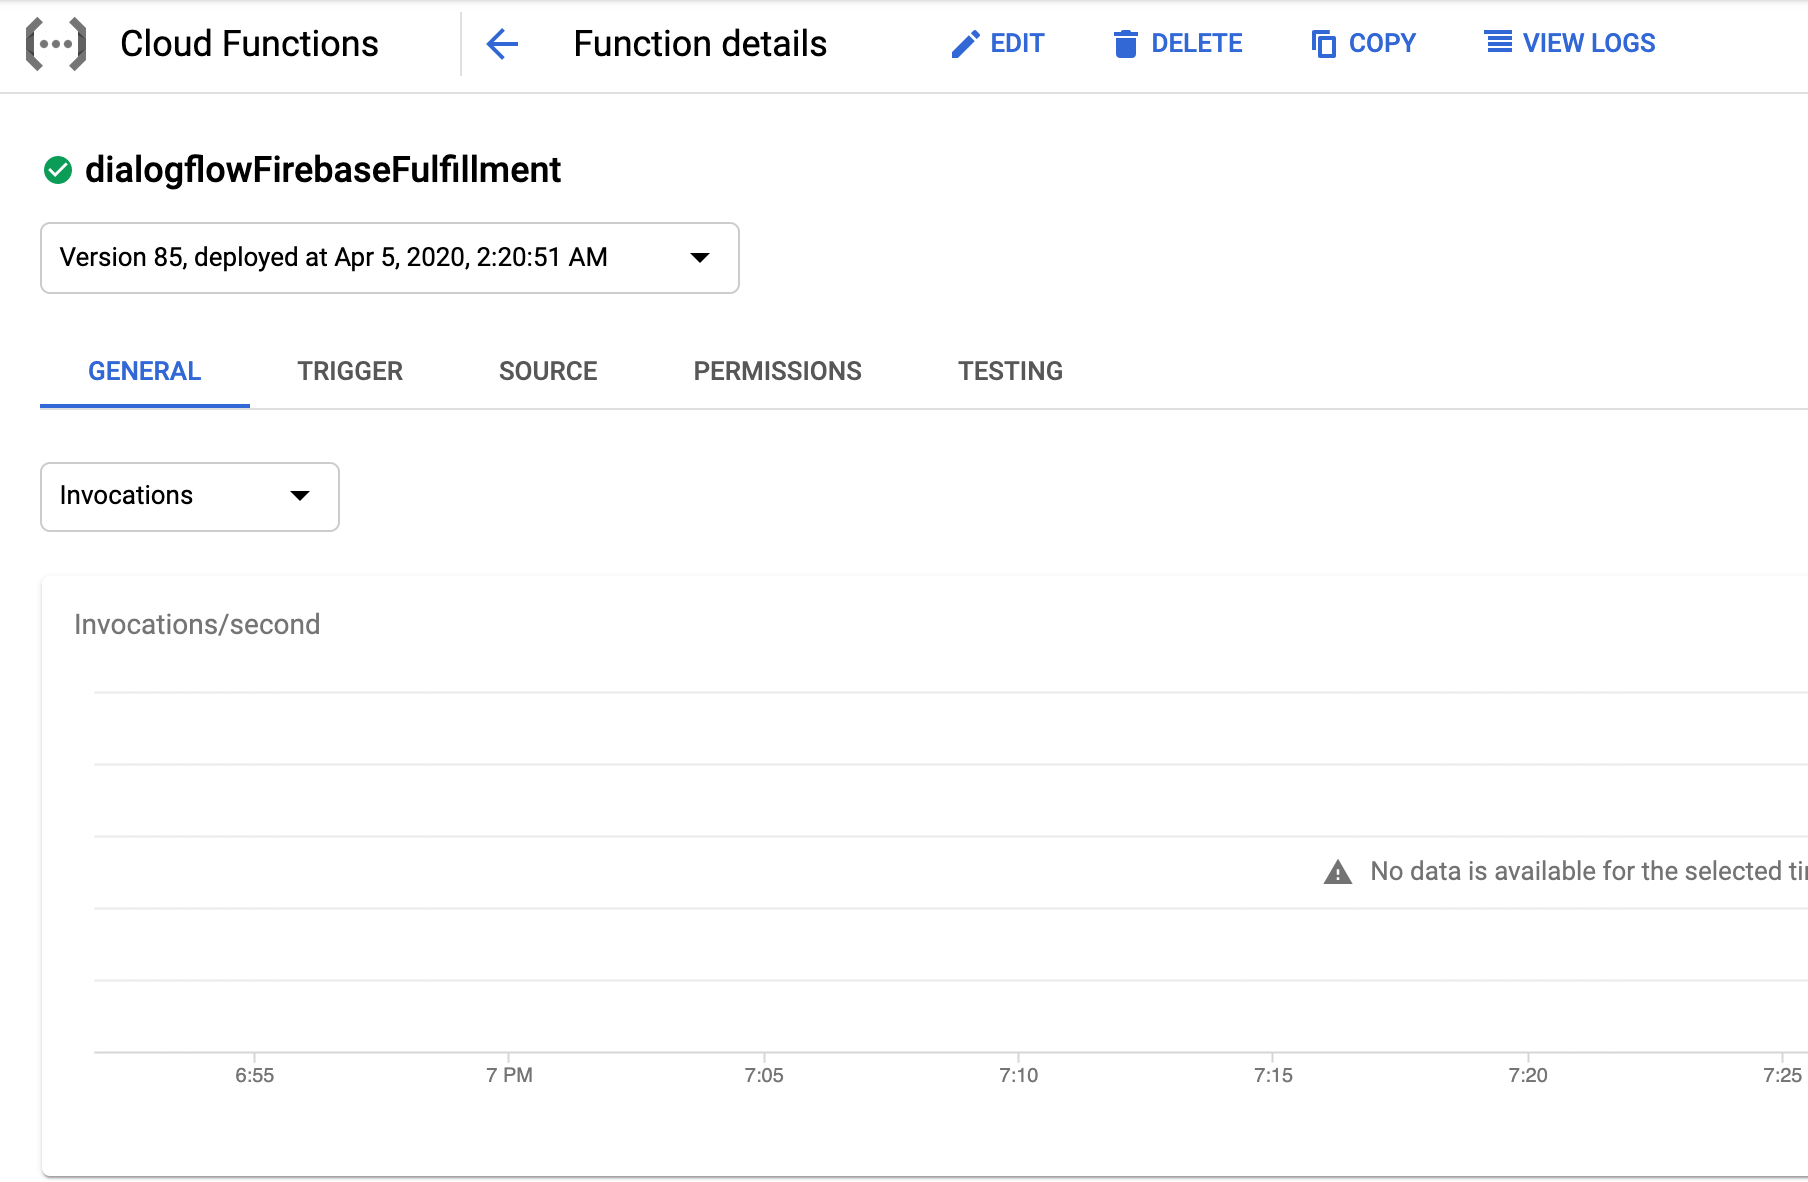Click the 7 PM chart time marker
The height and width of the screenshot is (1182, 1808).
[509, 1075]
